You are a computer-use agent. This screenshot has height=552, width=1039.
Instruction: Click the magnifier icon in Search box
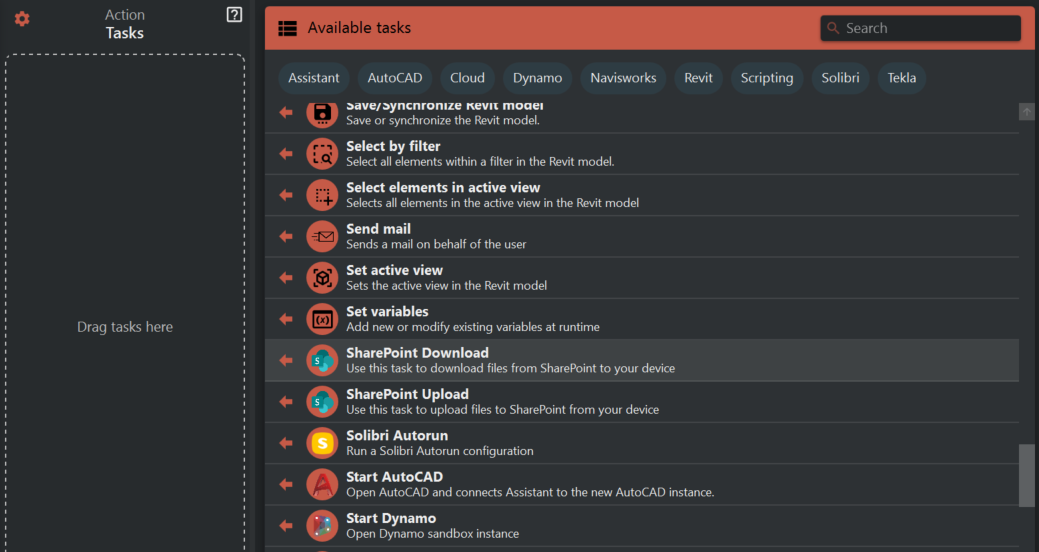point(833,28)
